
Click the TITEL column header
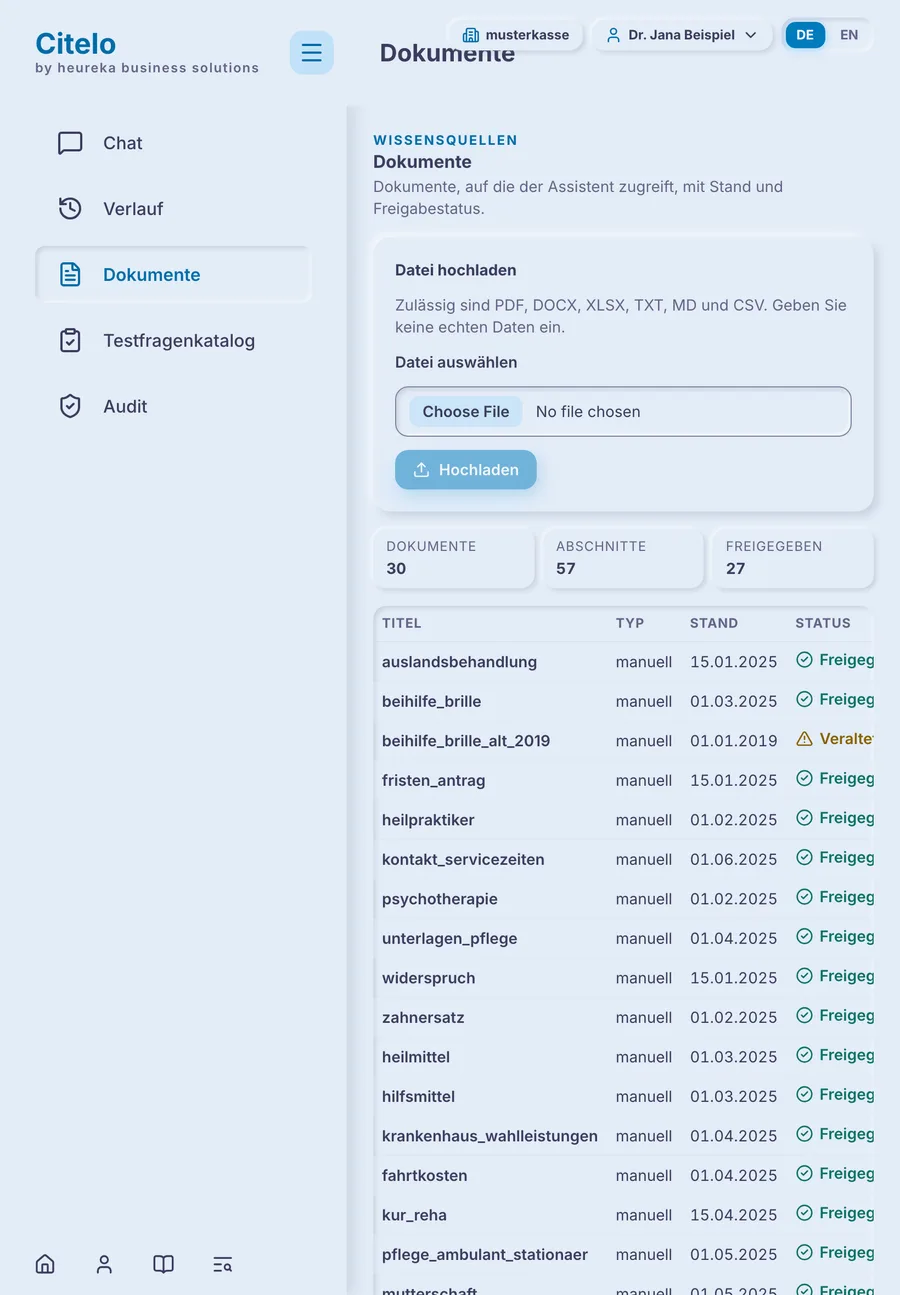point(402,623)
